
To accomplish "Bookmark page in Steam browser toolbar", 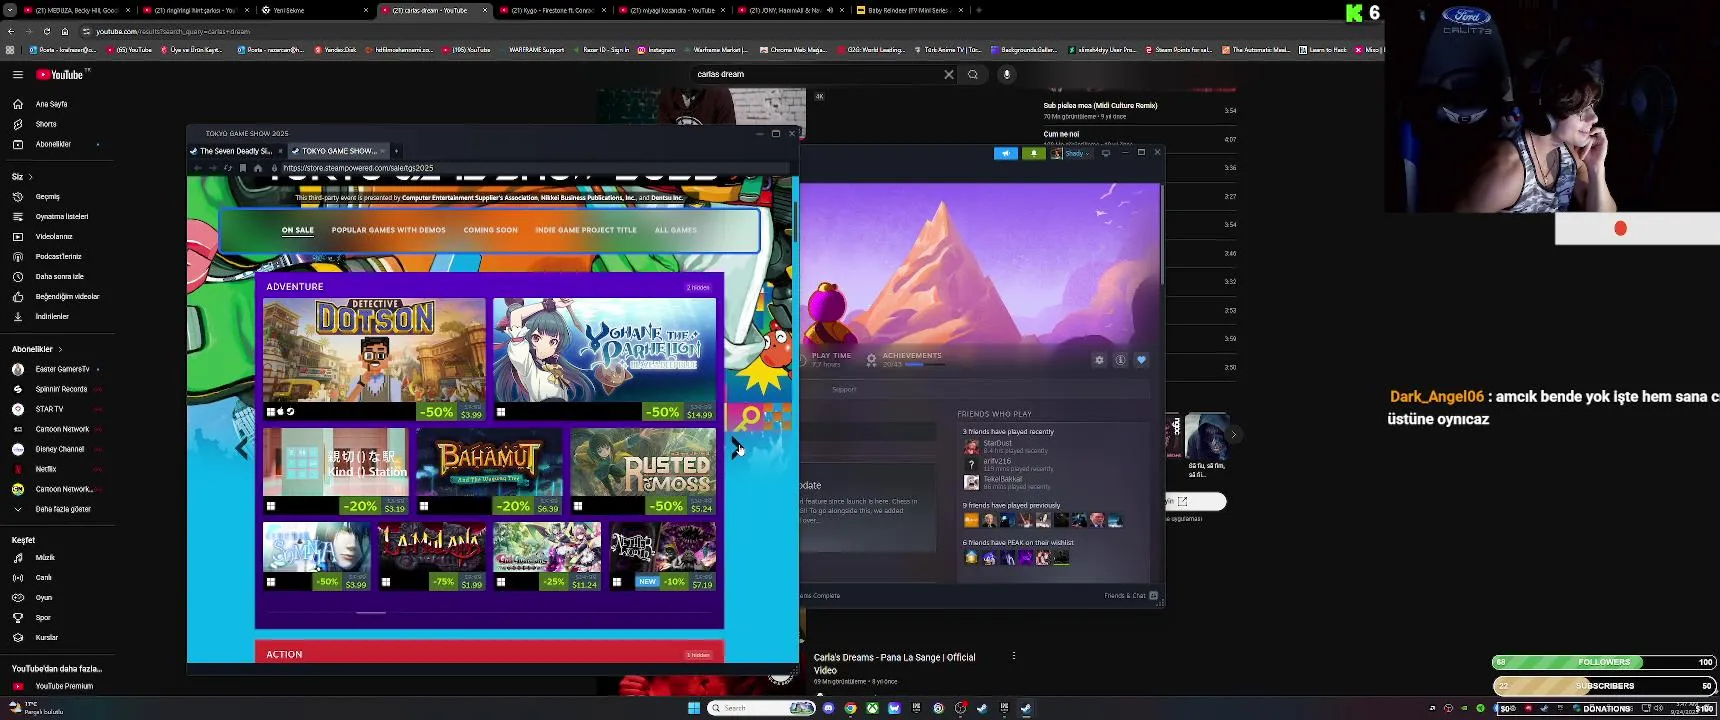I will [x=243, y=168].
